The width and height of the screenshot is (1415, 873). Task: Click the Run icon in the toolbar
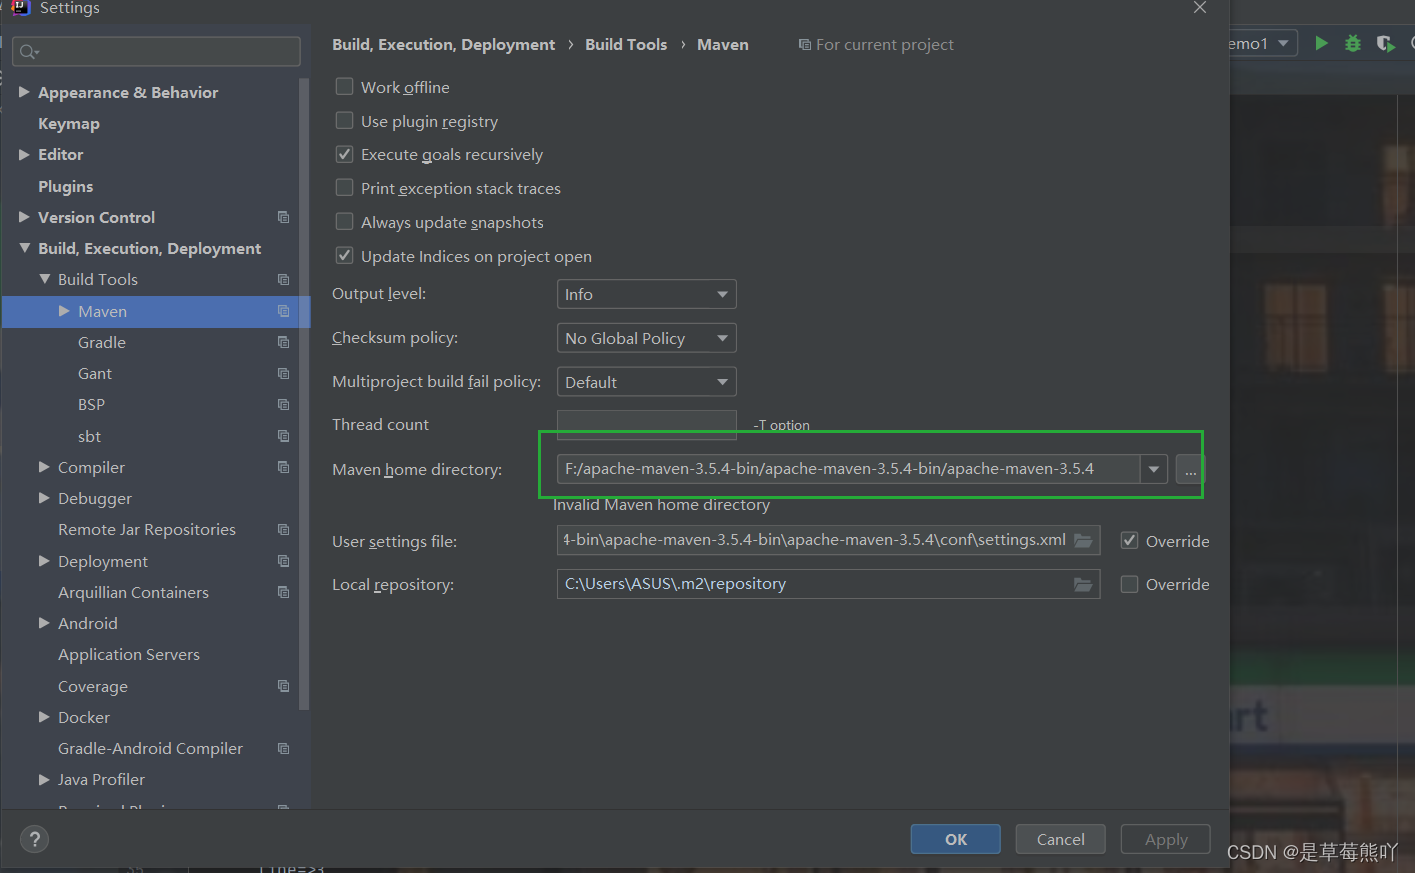click(x=1321, y=43)
